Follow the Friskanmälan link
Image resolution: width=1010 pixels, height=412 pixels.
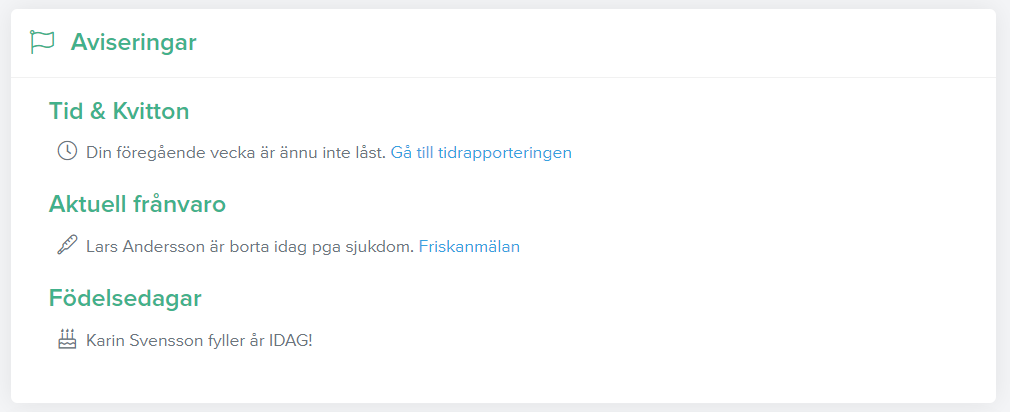[470, 247]
